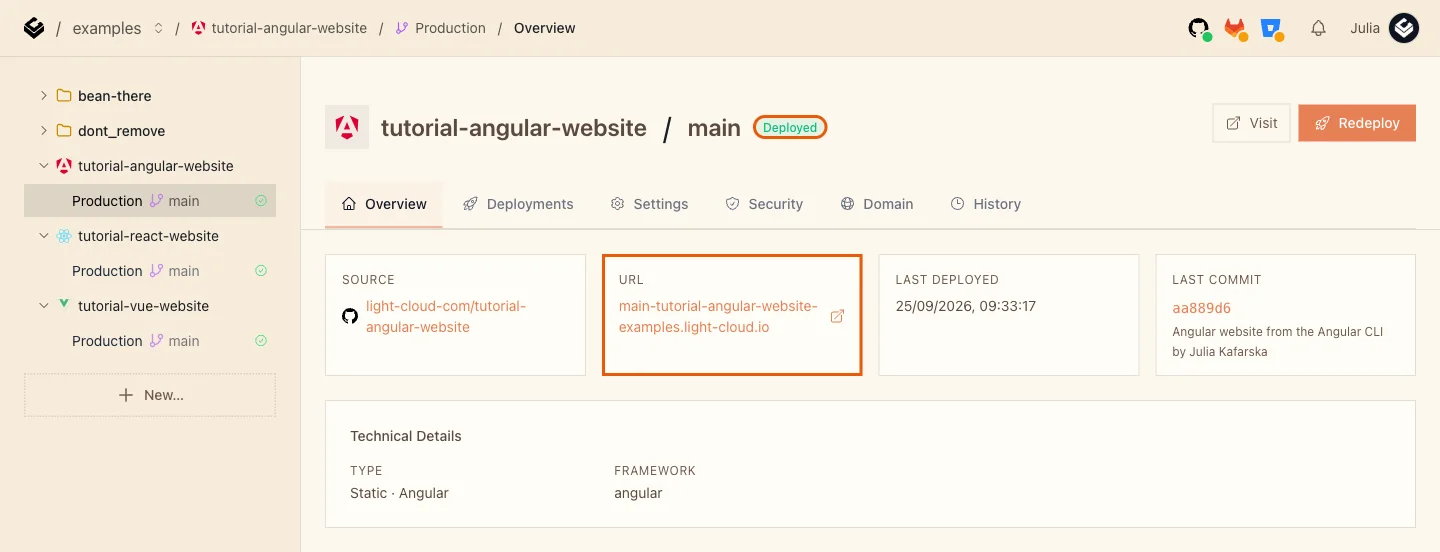Click the external link icon in URL card
1440x552 pixels.
pos(838,317)
